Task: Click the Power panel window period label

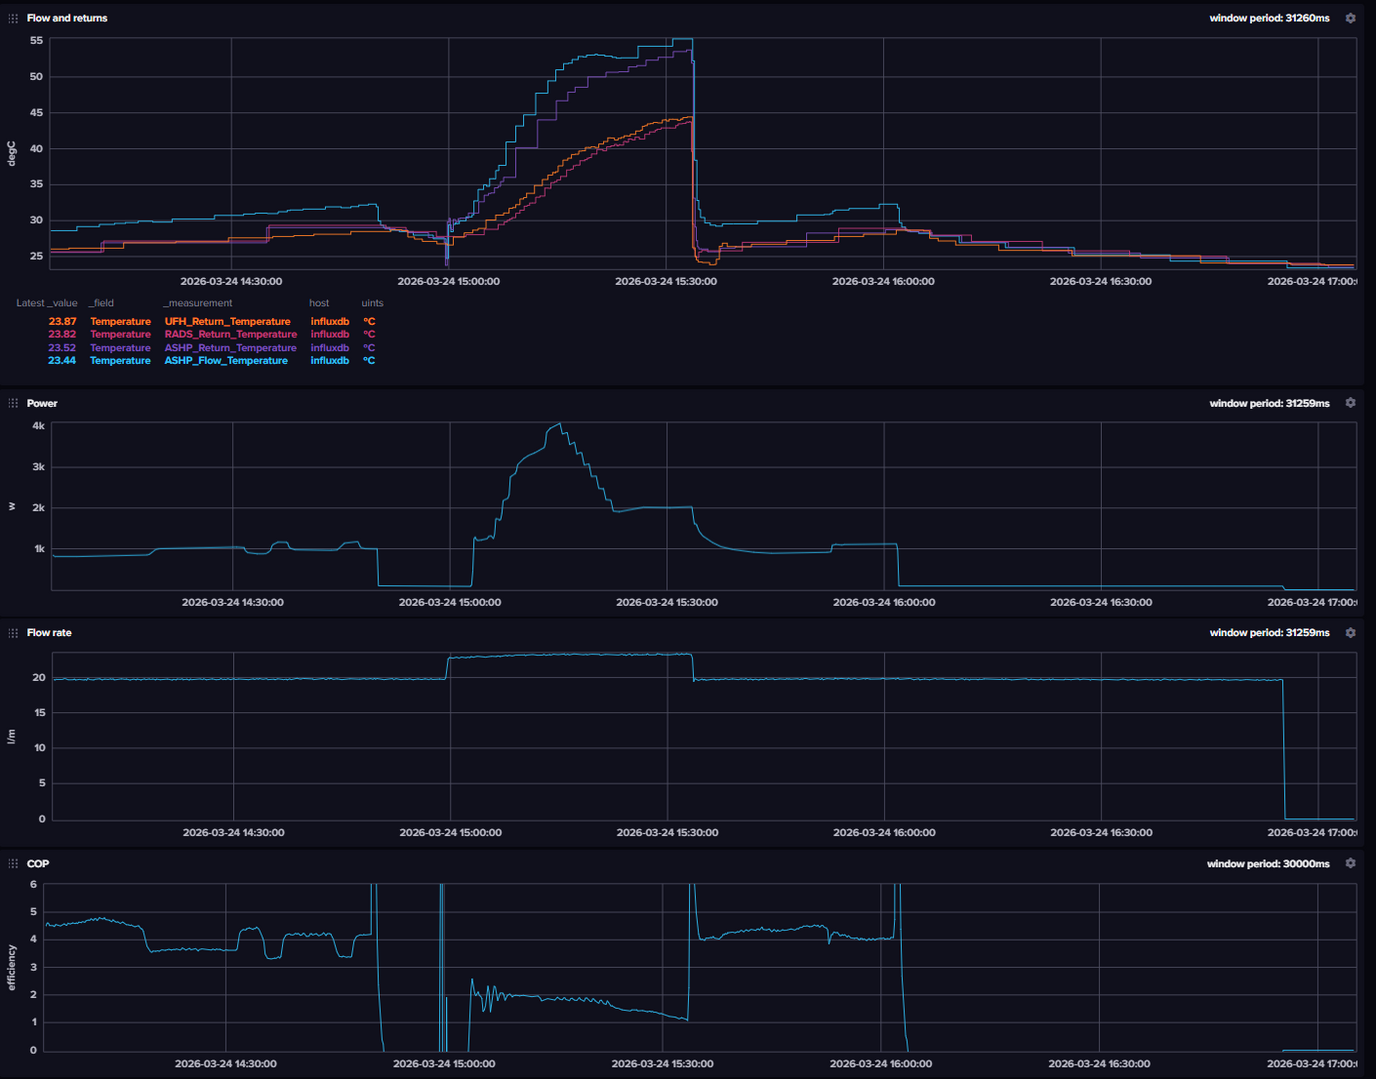Action: (x=1269, y=403)
